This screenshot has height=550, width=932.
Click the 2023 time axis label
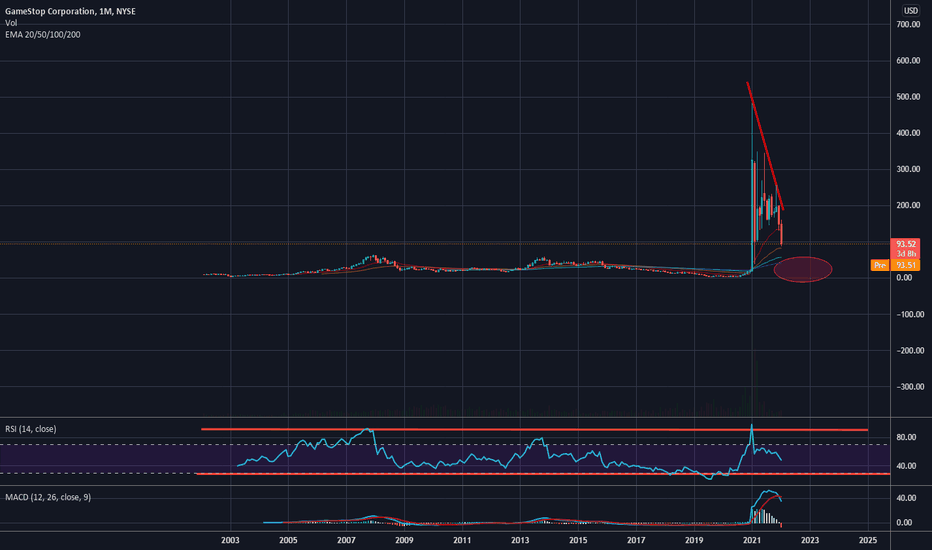click(810, 540)
